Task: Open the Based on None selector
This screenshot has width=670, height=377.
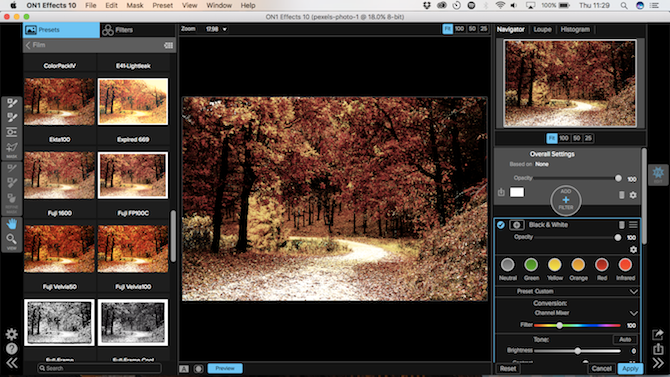Action: [x=542, y=164]
